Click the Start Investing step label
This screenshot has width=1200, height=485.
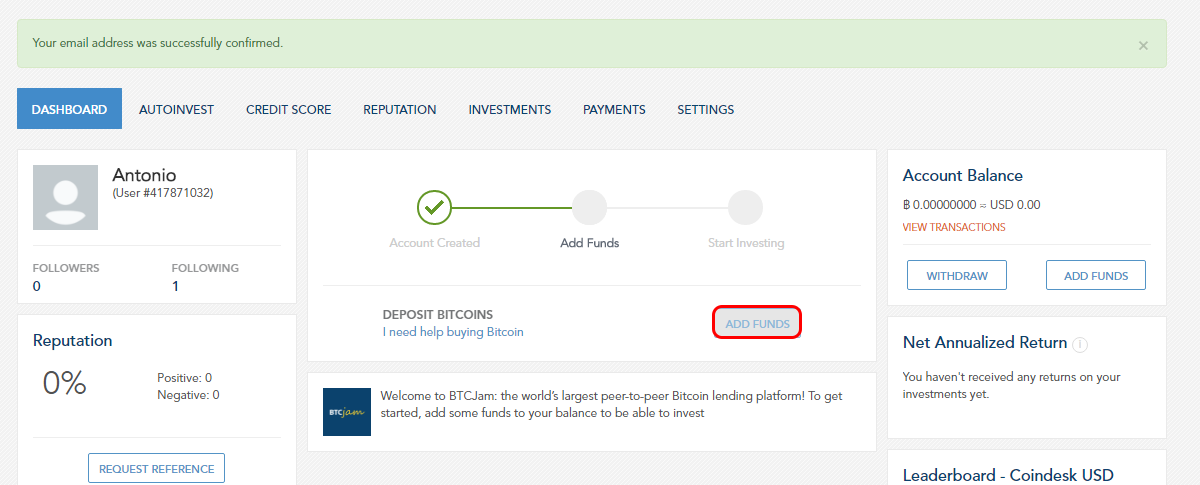pos(745,243)
